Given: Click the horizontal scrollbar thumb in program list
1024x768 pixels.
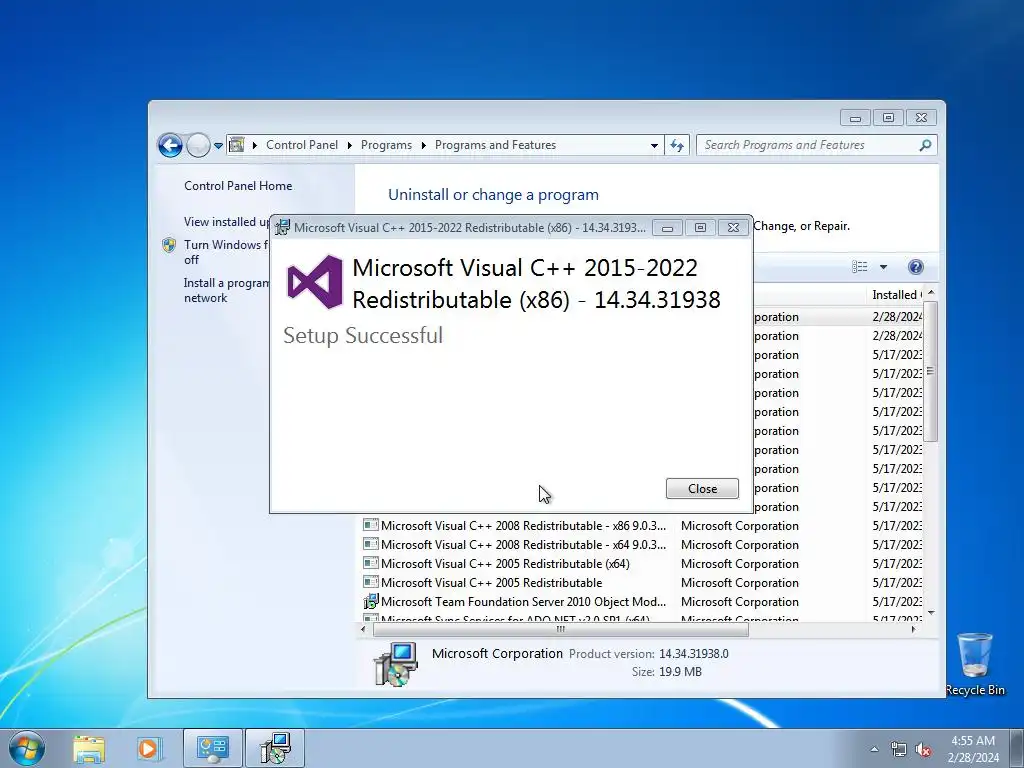Looking at the screenshot, I should coord(560,630).
